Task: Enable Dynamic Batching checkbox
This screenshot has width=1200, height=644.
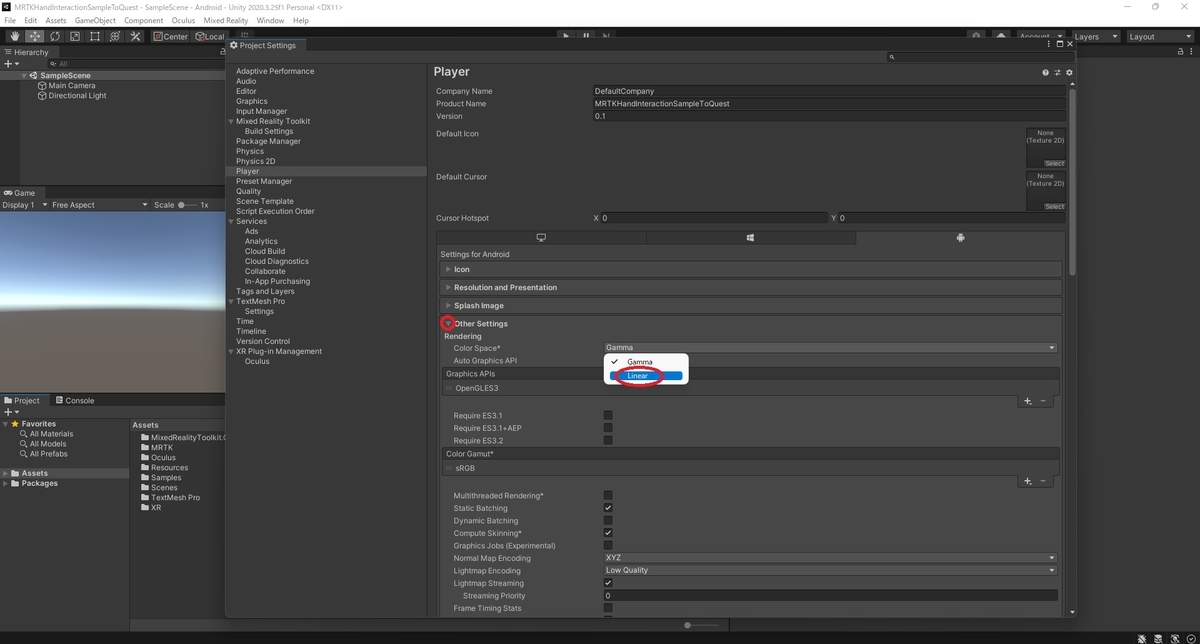Action: click(608, 521)
